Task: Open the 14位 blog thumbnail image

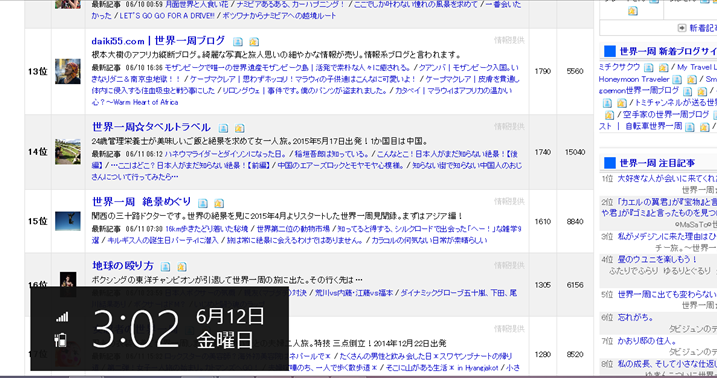Action: pos(68,152)
